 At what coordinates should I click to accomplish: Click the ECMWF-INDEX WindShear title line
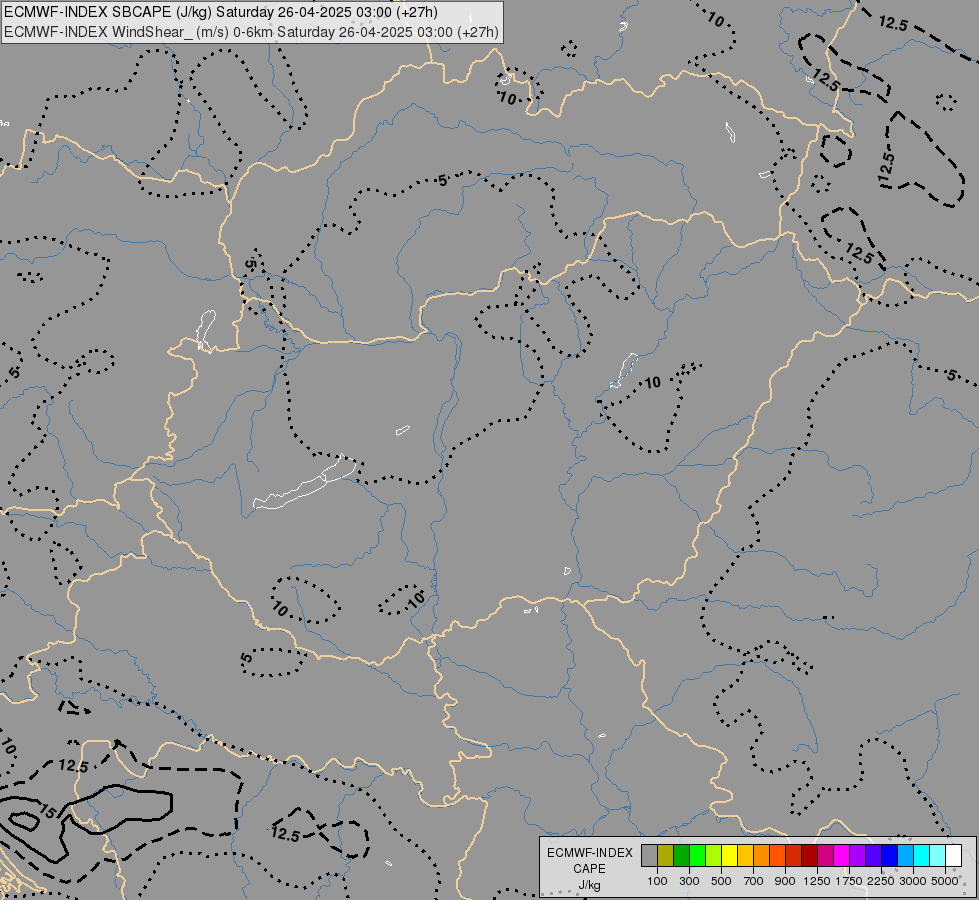252,32
